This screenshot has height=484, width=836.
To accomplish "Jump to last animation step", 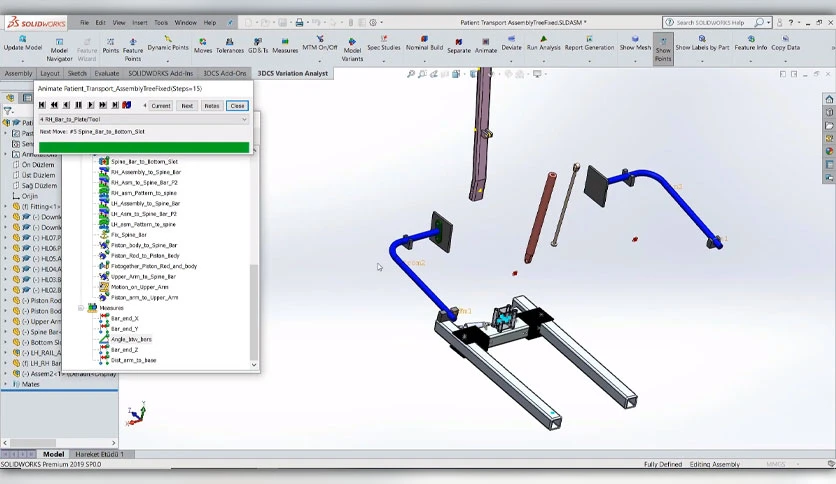I will click(115, 105).
